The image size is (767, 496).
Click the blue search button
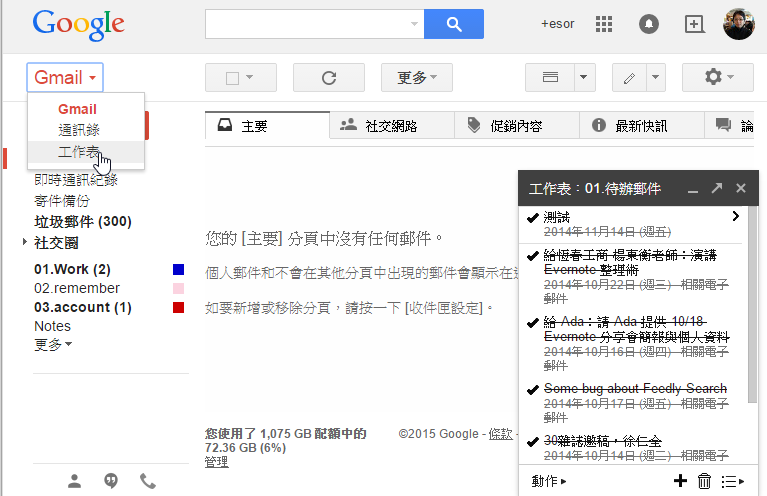pos(453,24)
